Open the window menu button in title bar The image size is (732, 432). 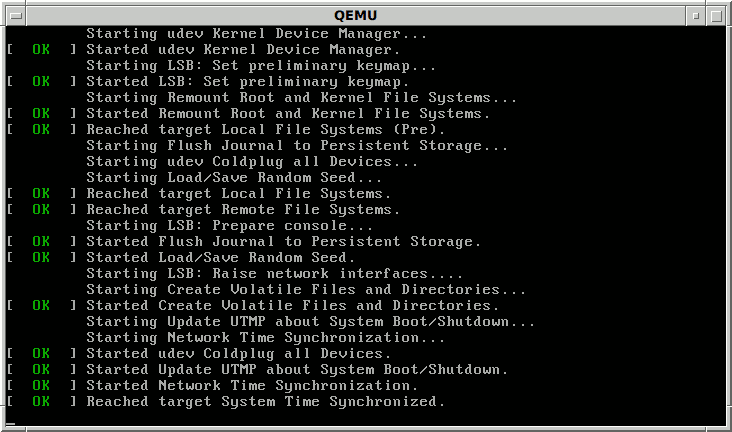[11, 15]
